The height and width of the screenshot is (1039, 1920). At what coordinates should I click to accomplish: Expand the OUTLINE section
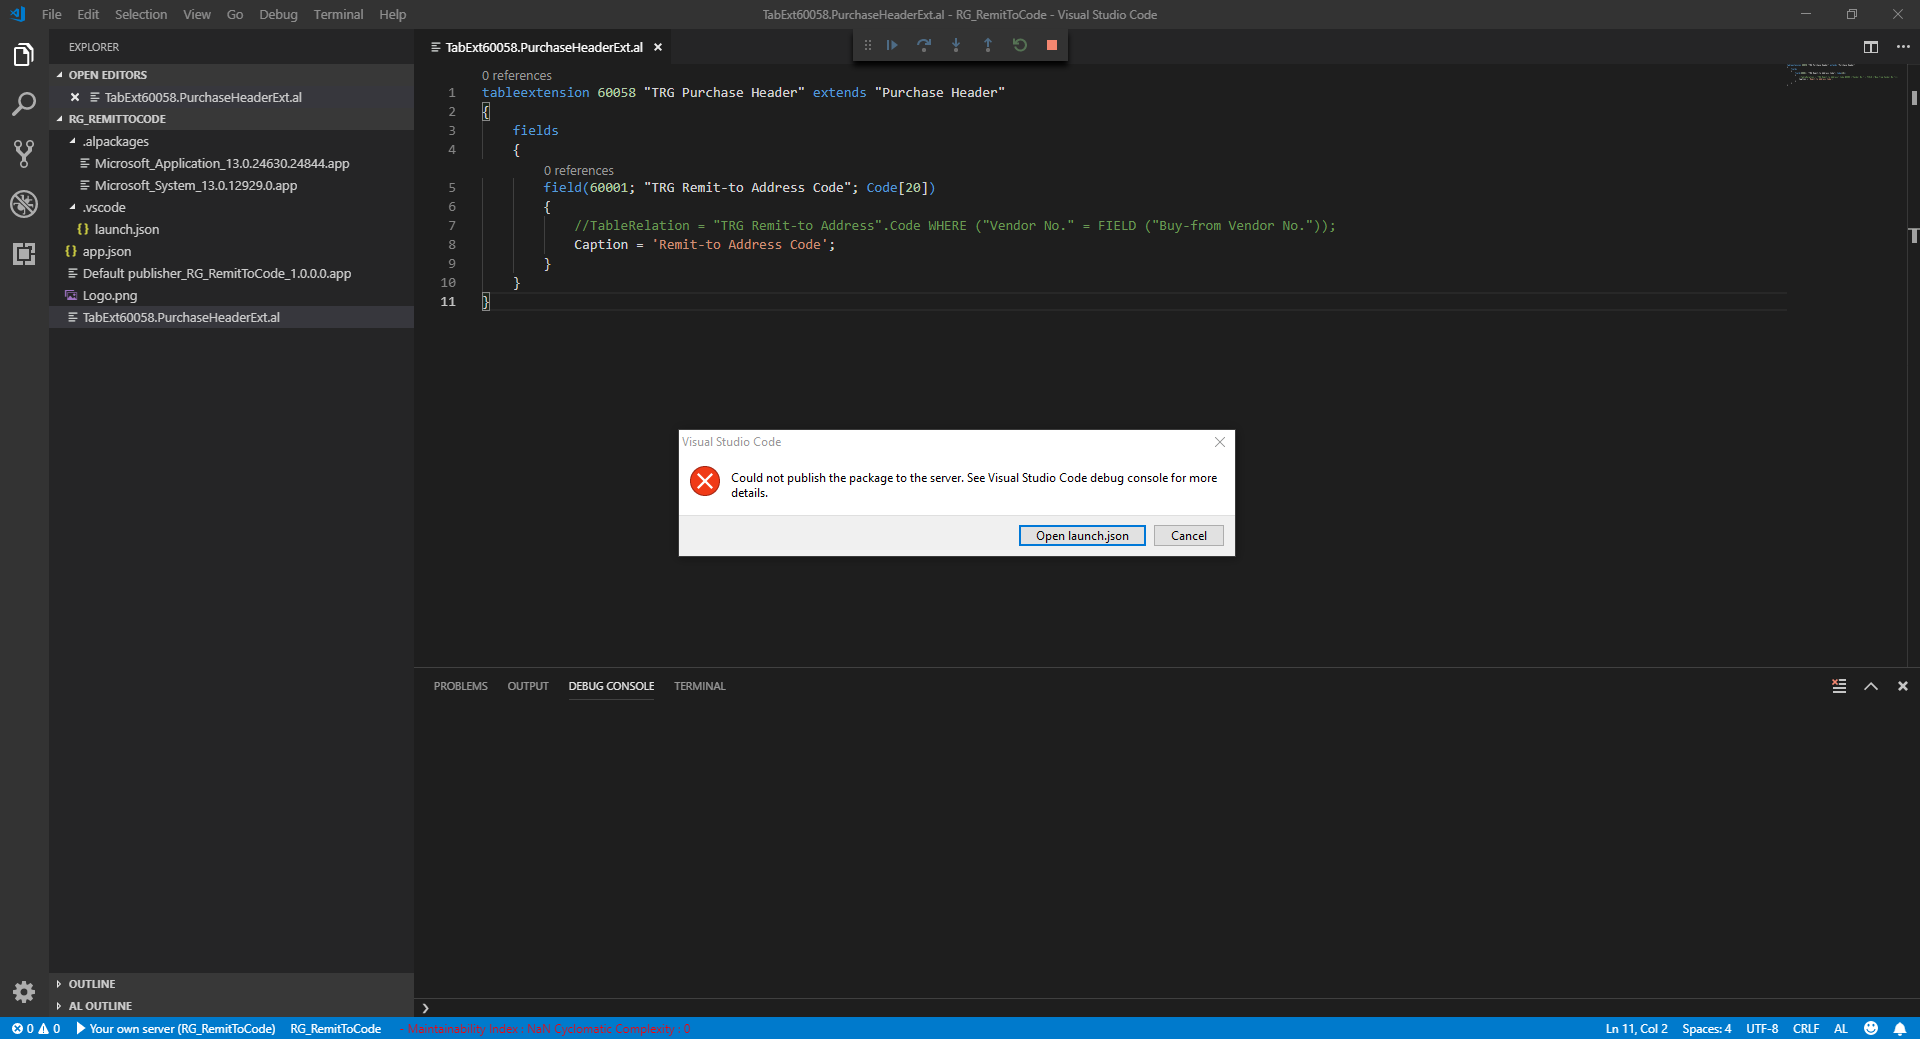(x=60, y=983)
